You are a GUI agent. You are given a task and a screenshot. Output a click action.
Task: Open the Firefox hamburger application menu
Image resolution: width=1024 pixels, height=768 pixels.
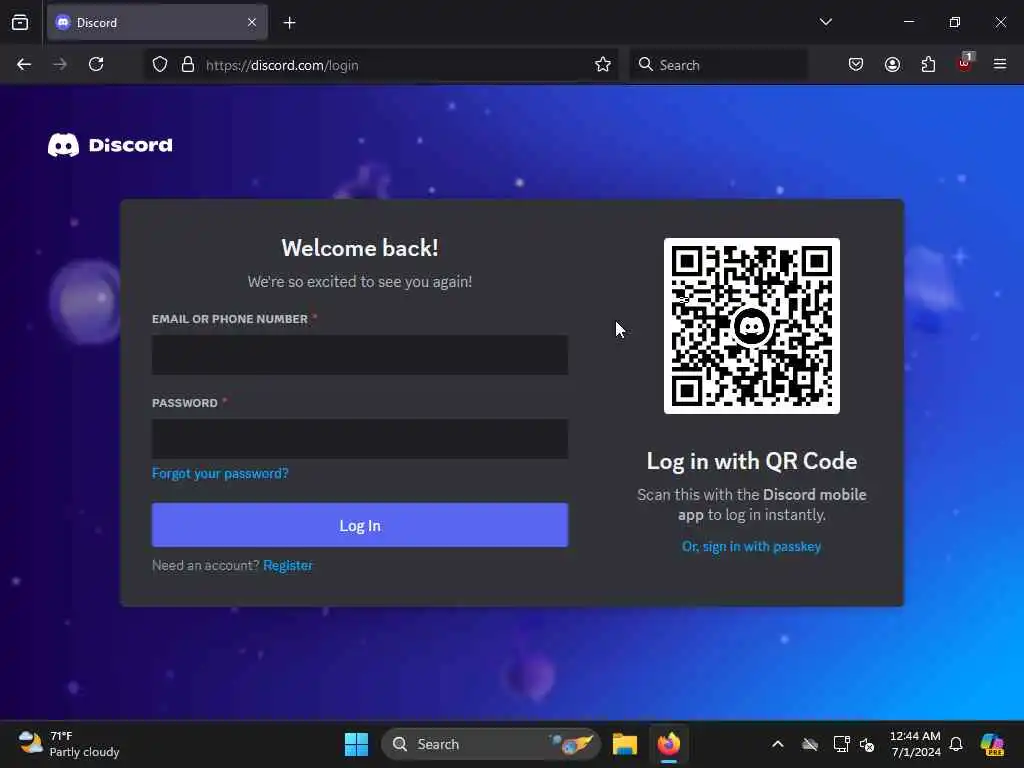tap(1000, 65)
